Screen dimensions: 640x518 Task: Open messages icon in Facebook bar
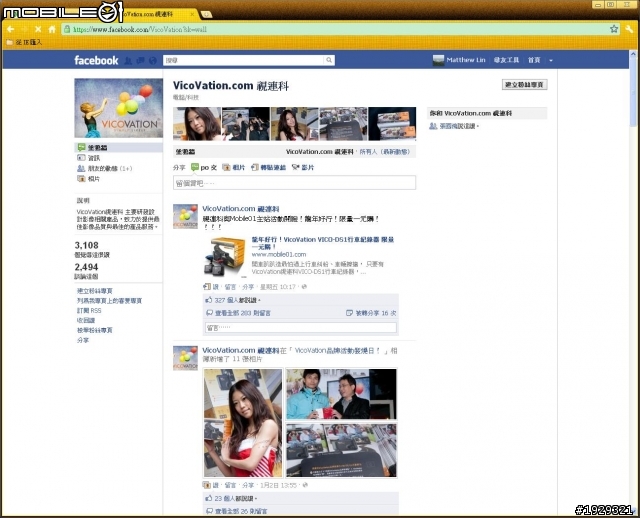point(140,60)
